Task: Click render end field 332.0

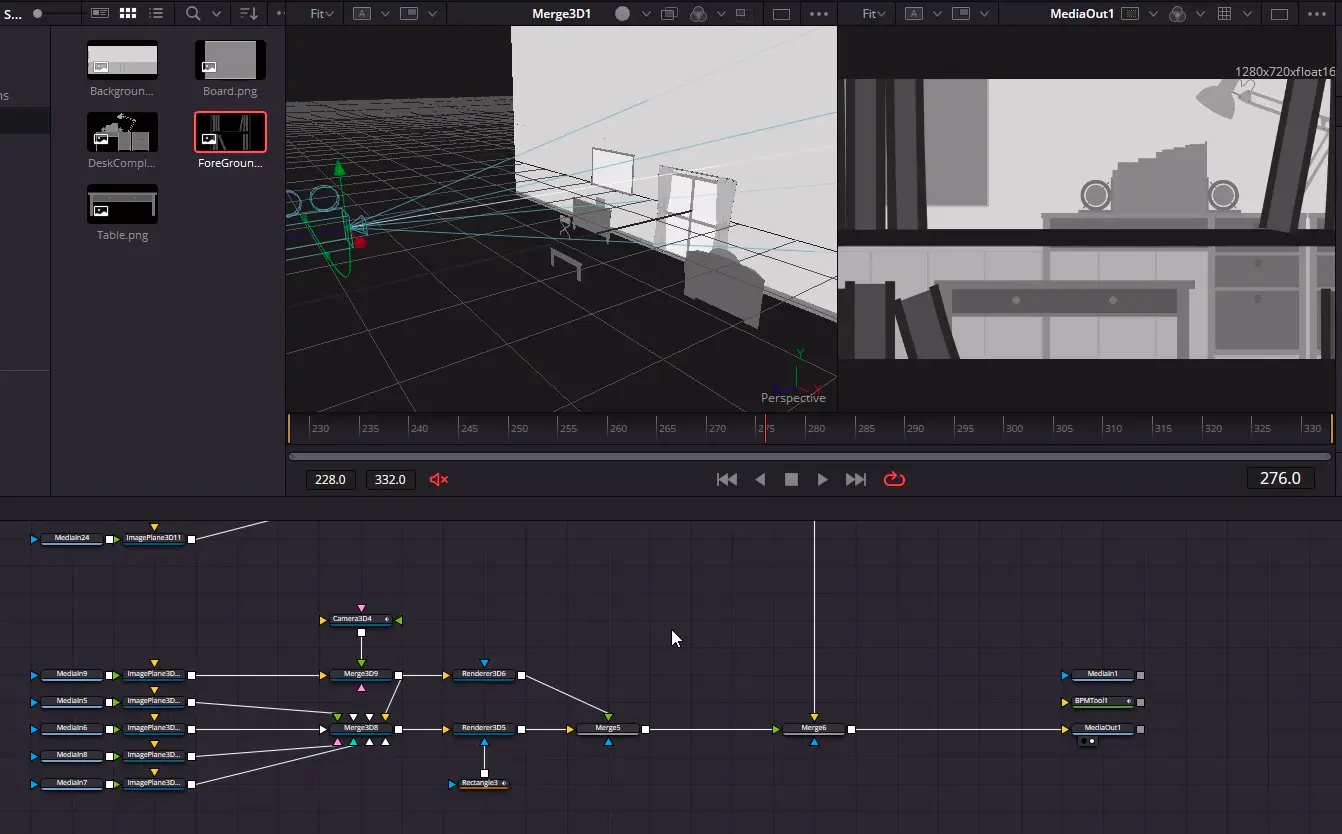Action: pos(390,479)
